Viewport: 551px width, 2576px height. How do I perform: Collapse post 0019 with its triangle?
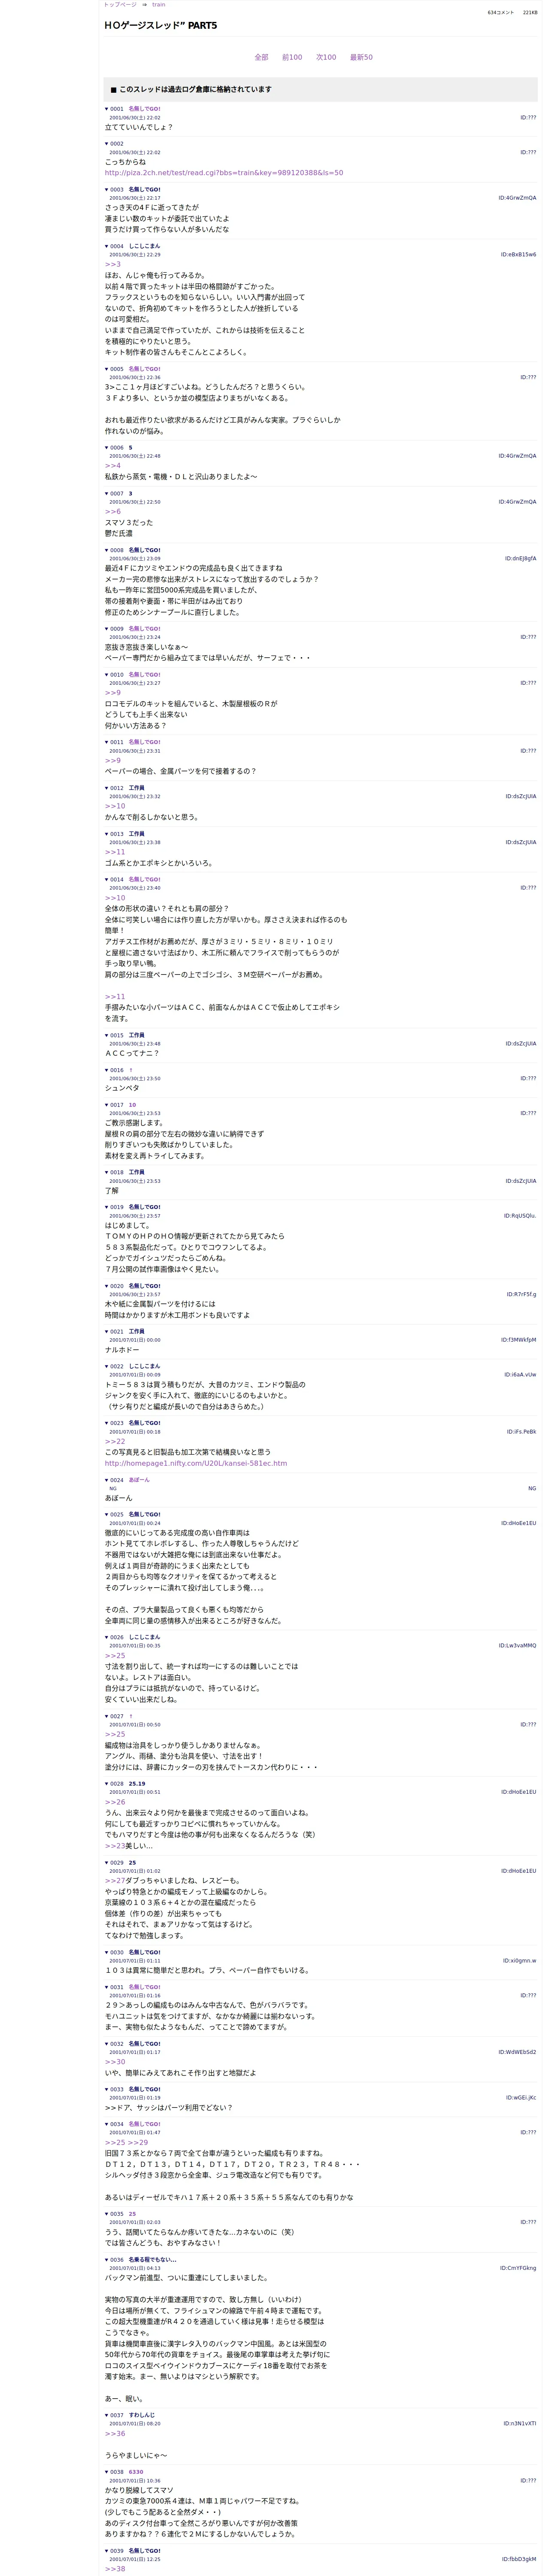(107, 1207)
